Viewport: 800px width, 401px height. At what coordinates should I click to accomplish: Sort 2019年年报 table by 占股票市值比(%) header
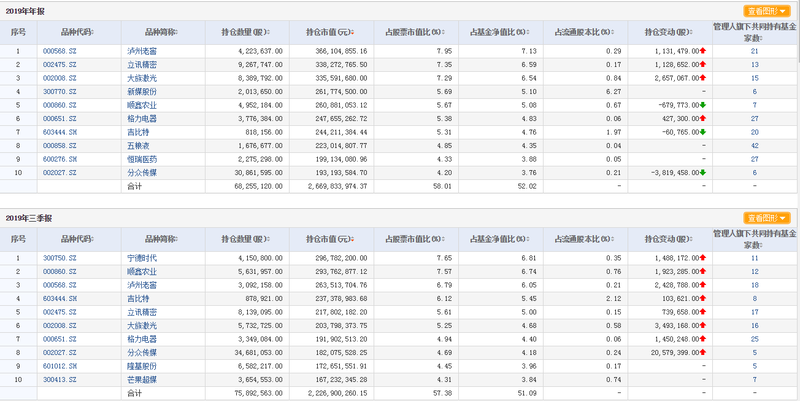[x=415, y=32]
